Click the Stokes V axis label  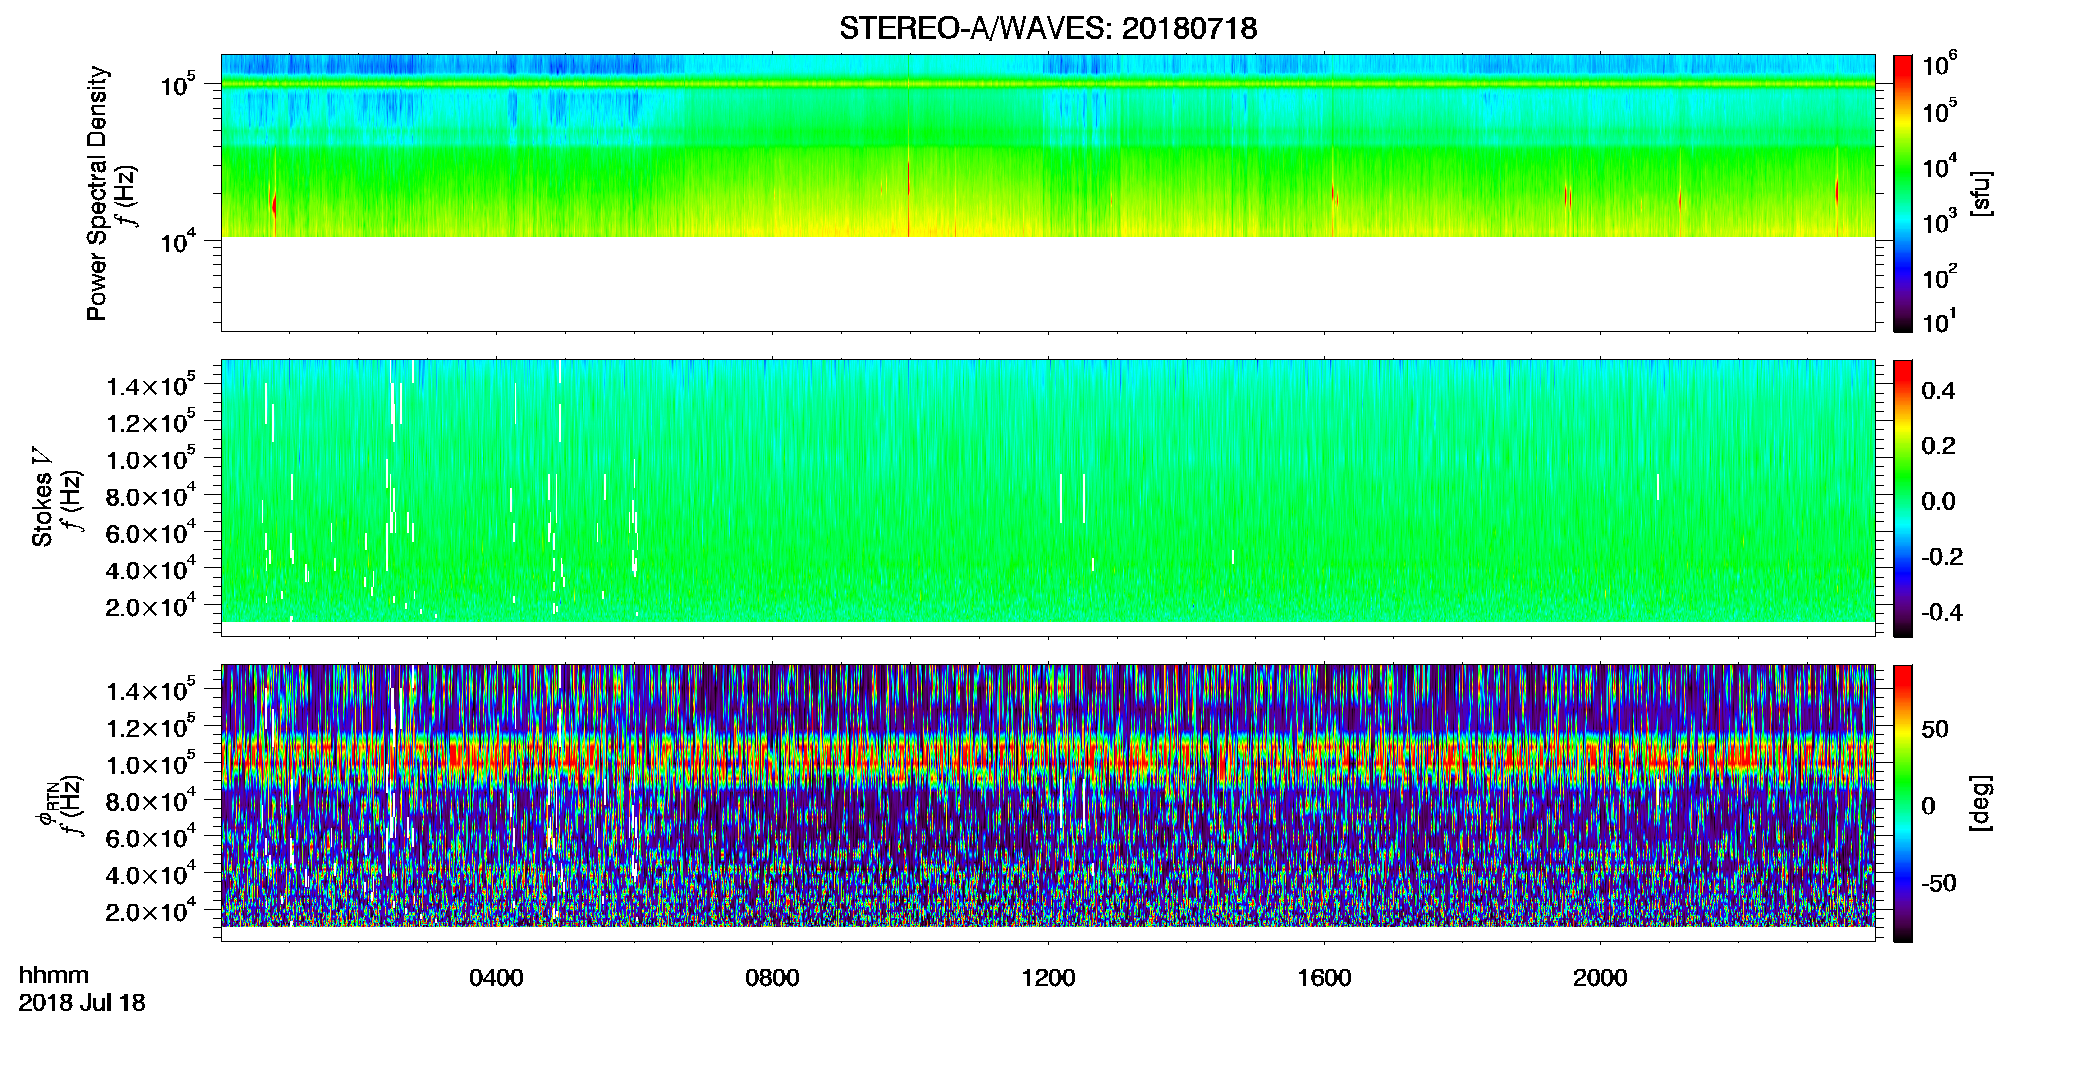pyautogui.click(x=43, y=497)
